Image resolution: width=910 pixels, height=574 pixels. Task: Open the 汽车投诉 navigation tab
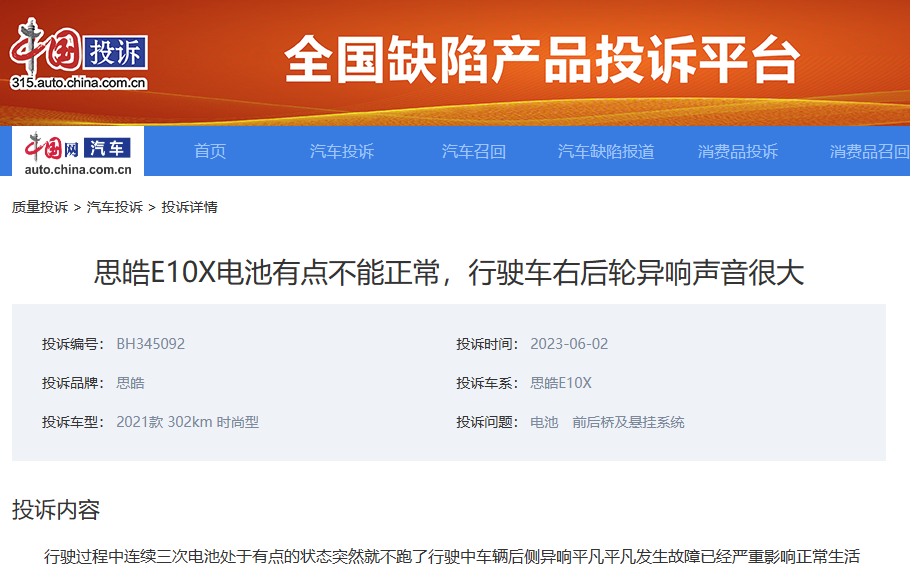pos(342,151)
